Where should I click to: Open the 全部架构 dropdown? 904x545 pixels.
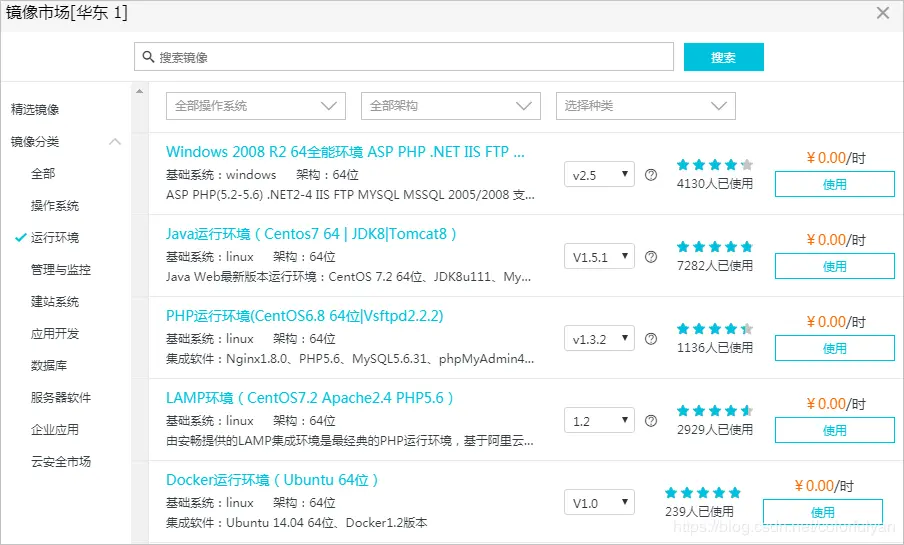[x=450, y=106]
